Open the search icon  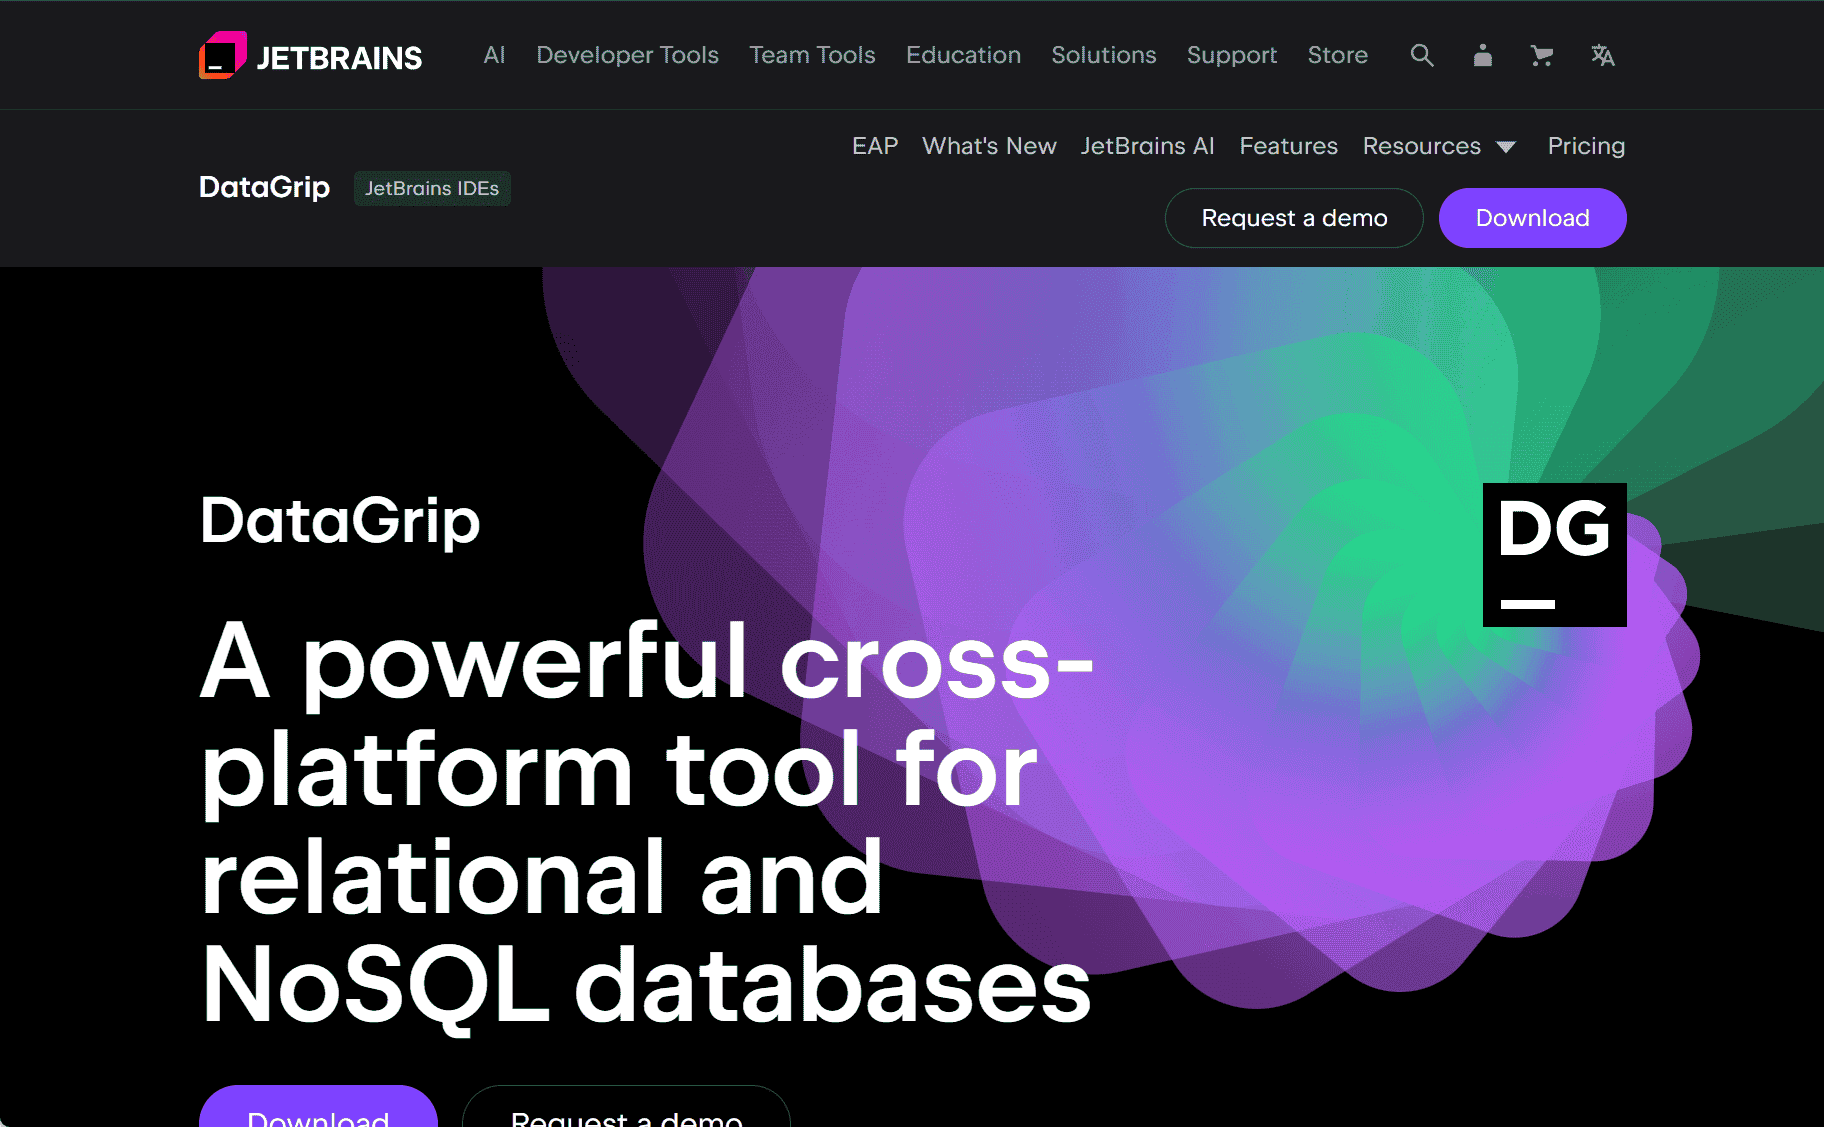1421,56
